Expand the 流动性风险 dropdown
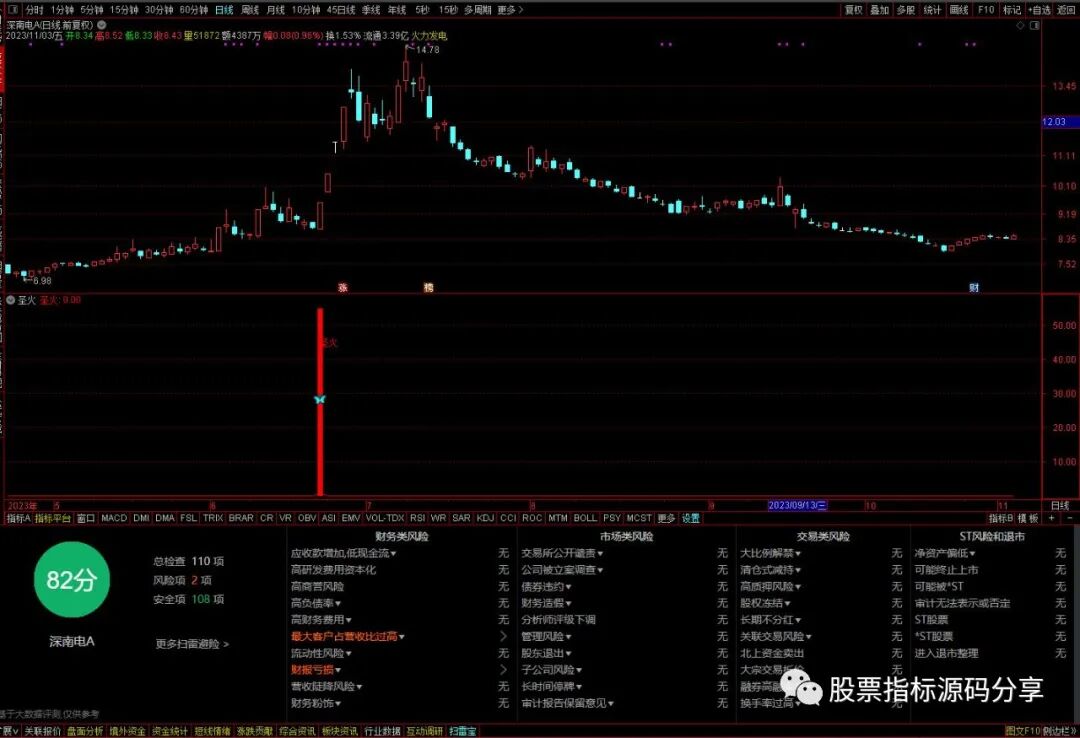The width and height of the screenshot is (1080, 738). (x=322, y=653)
